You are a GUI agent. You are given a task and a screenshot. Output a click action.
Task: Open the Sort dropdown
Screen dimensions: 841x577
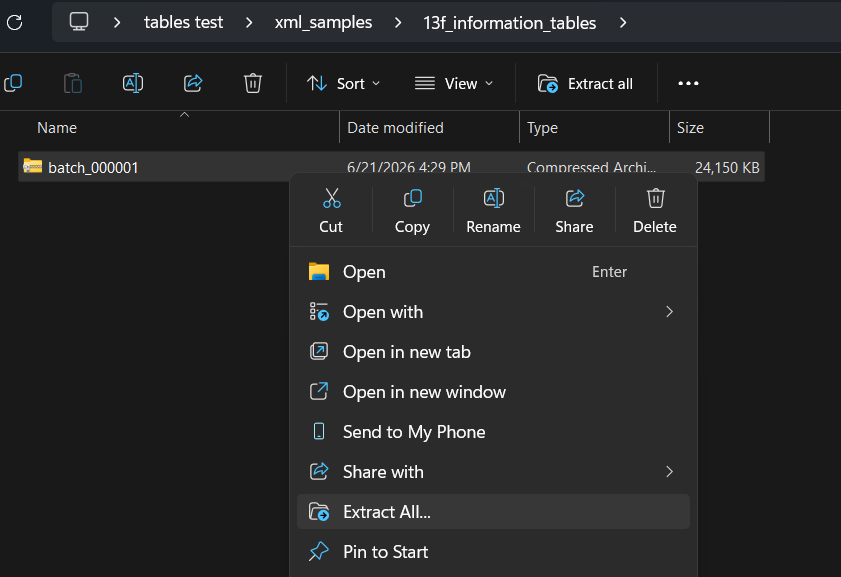pyautogui.click(x=343, y=84)
